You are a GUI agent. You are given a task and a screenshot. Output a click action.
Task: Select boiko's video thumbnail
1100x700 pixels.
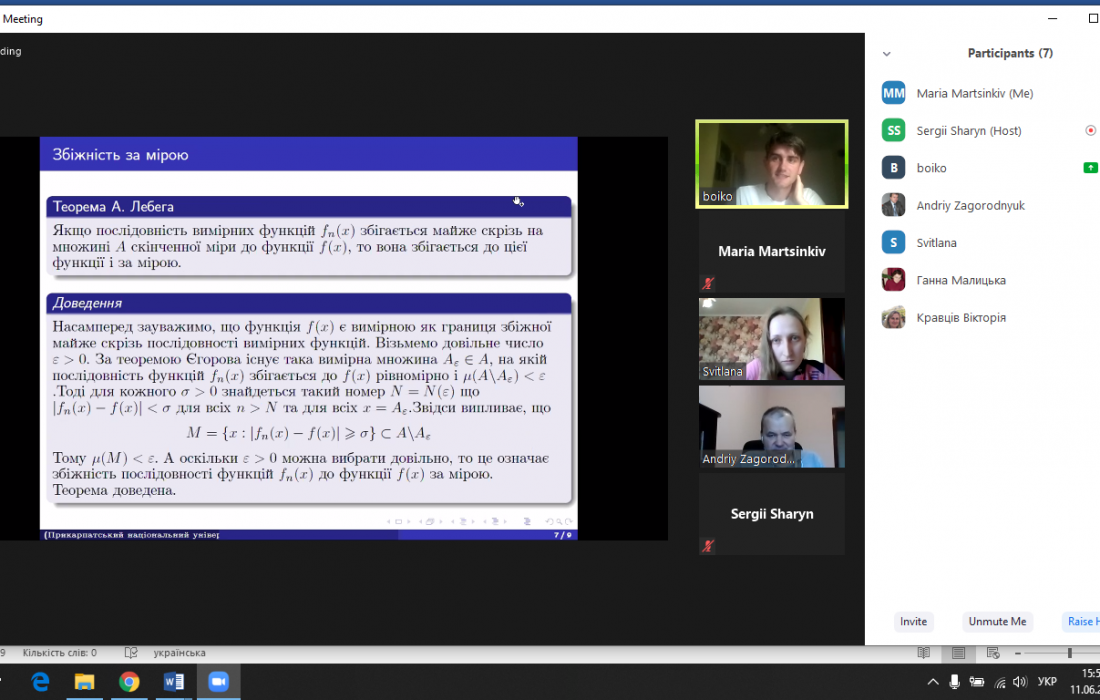point(771,164)
